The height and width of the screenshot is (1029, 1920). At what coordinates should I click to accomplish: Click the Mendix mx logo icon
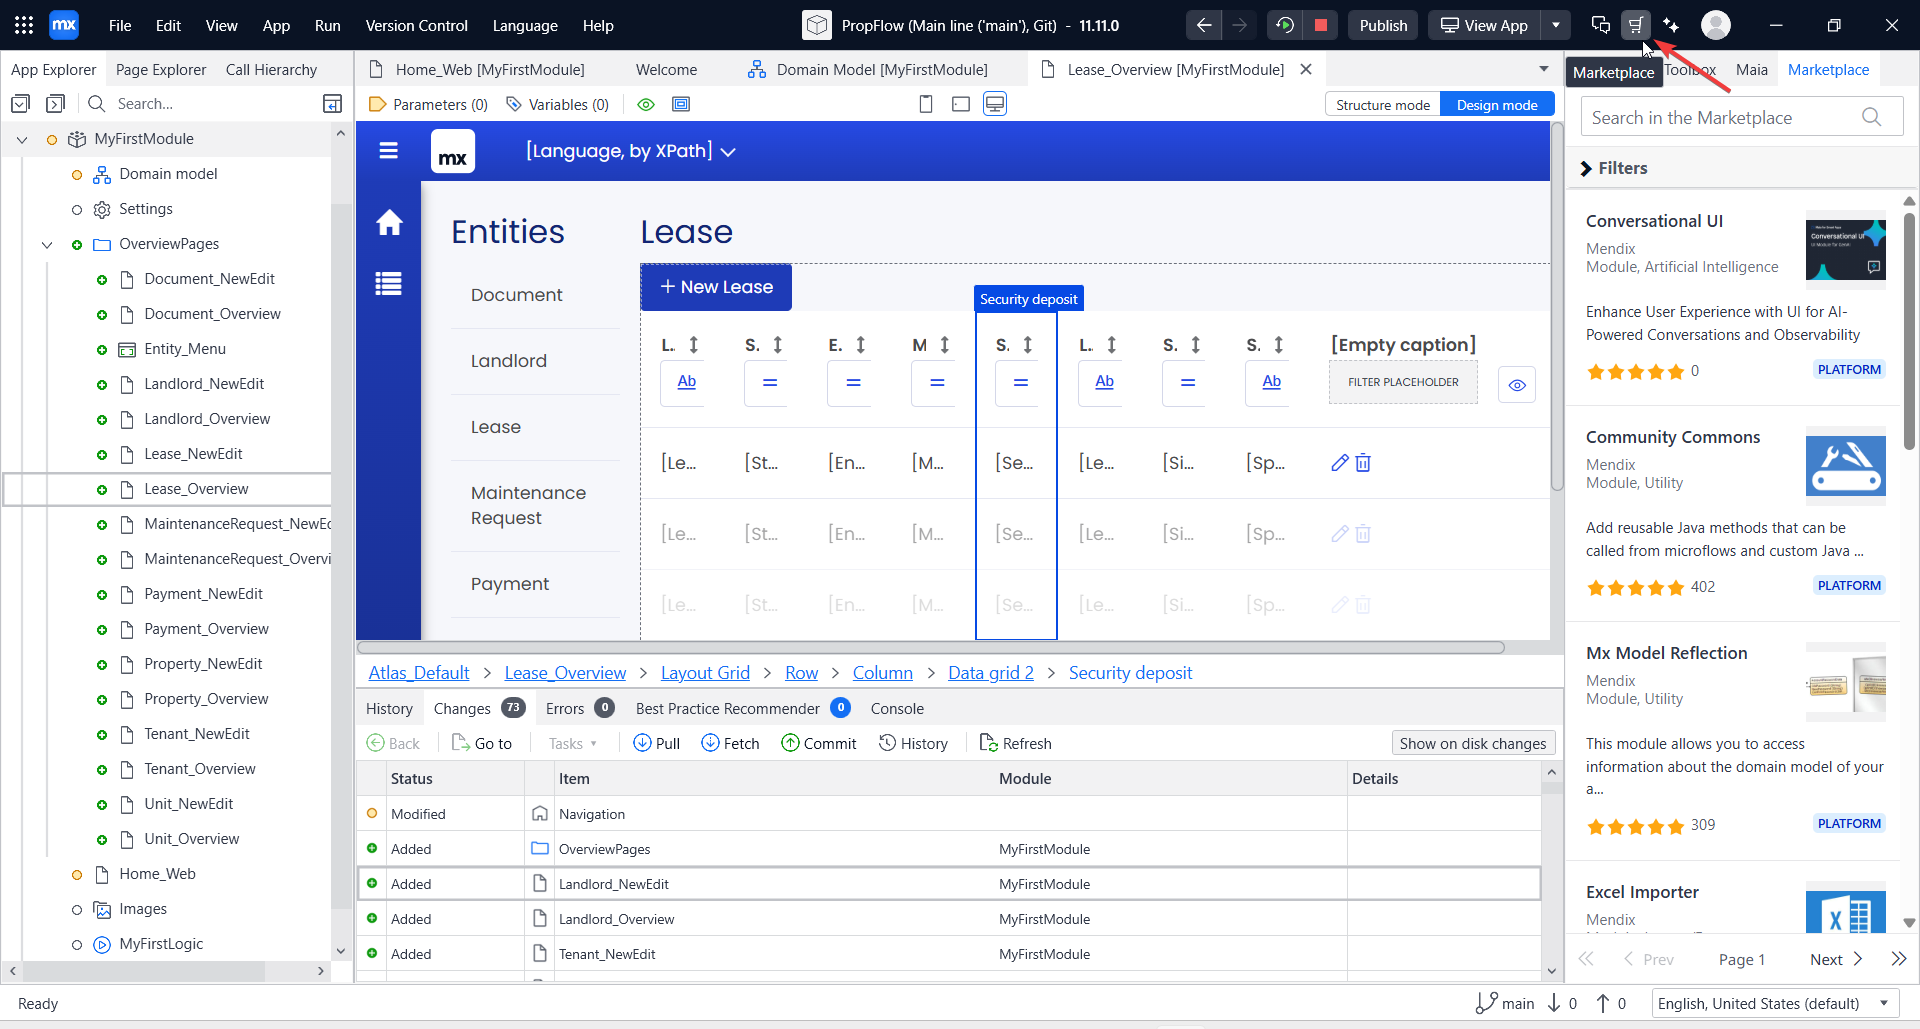click(x=64, y=25)
